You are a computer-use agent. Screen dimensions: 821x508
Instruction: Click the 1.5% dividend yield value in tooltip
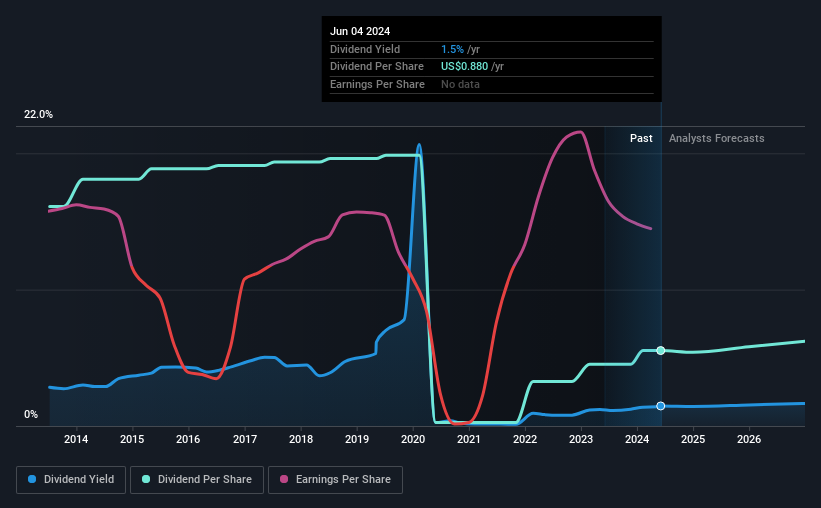tap(452, 49)
